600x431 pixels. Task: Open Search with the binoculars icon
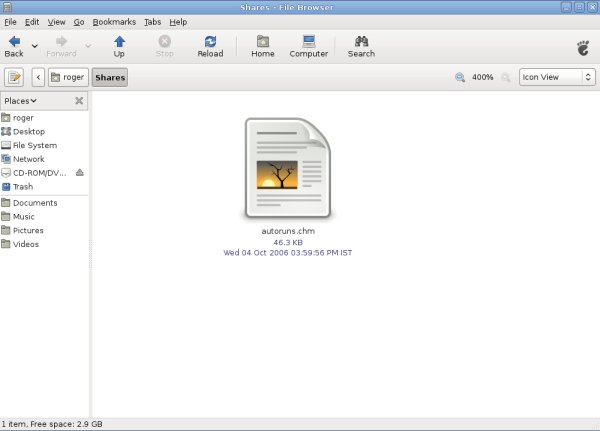coord(361,46)
